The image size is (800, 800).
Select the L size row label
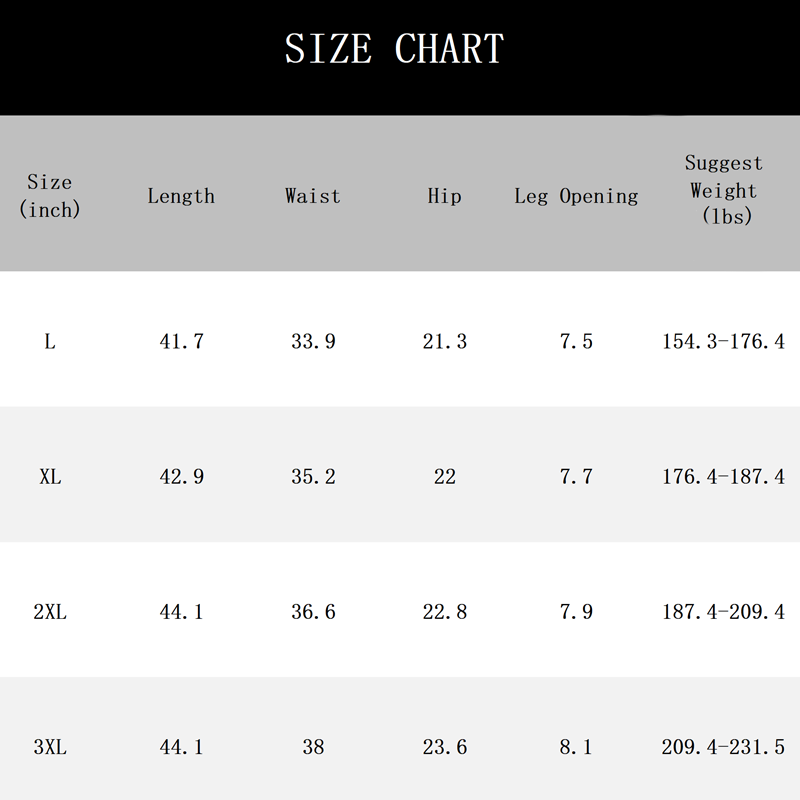coord(50,342)
